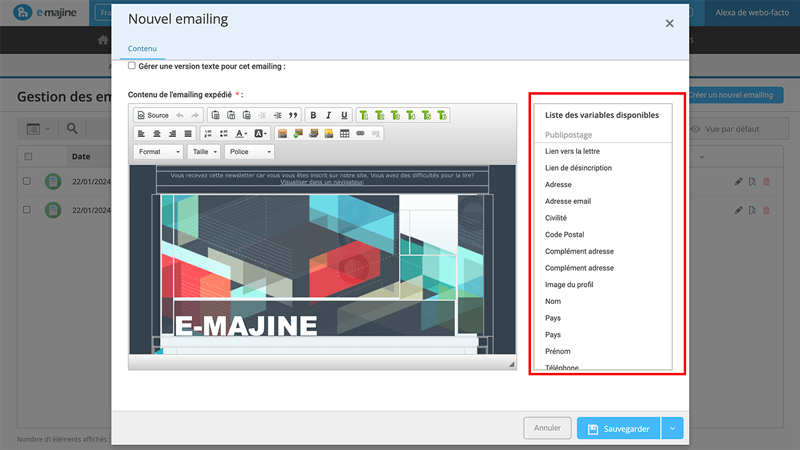The height and width of the screenshot is (450, 800).
Task: Close the Nouvel emailing dialog
Action: [669, 23]
